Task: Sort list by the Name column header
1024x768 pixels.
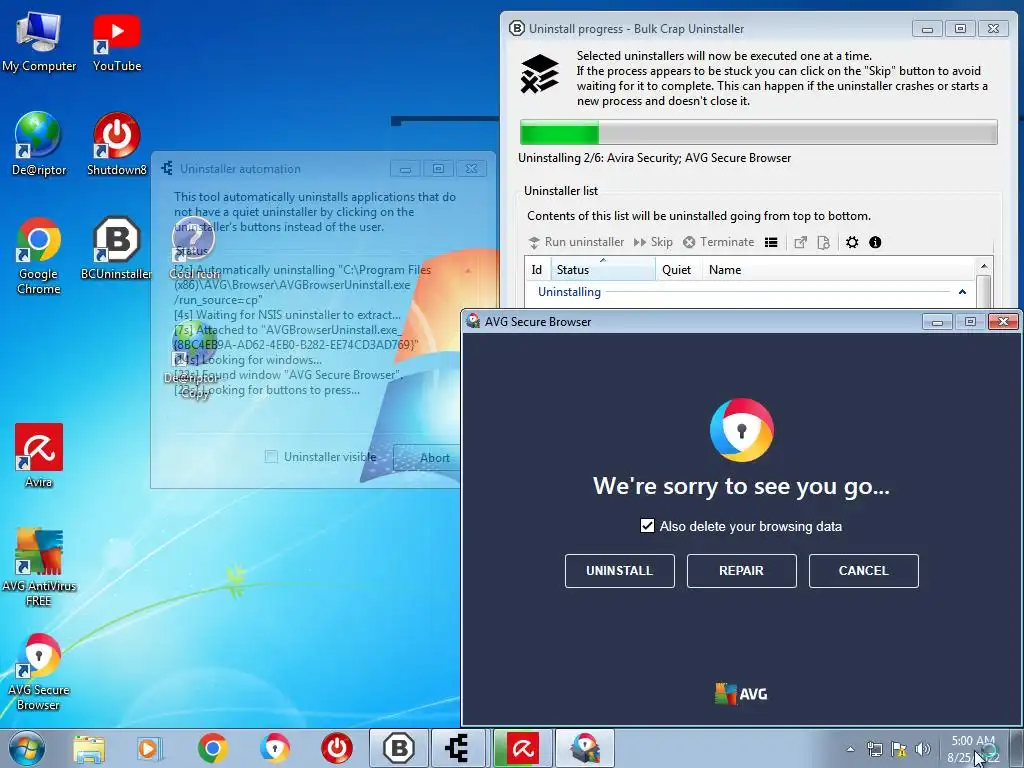Action: coord(839,270)
